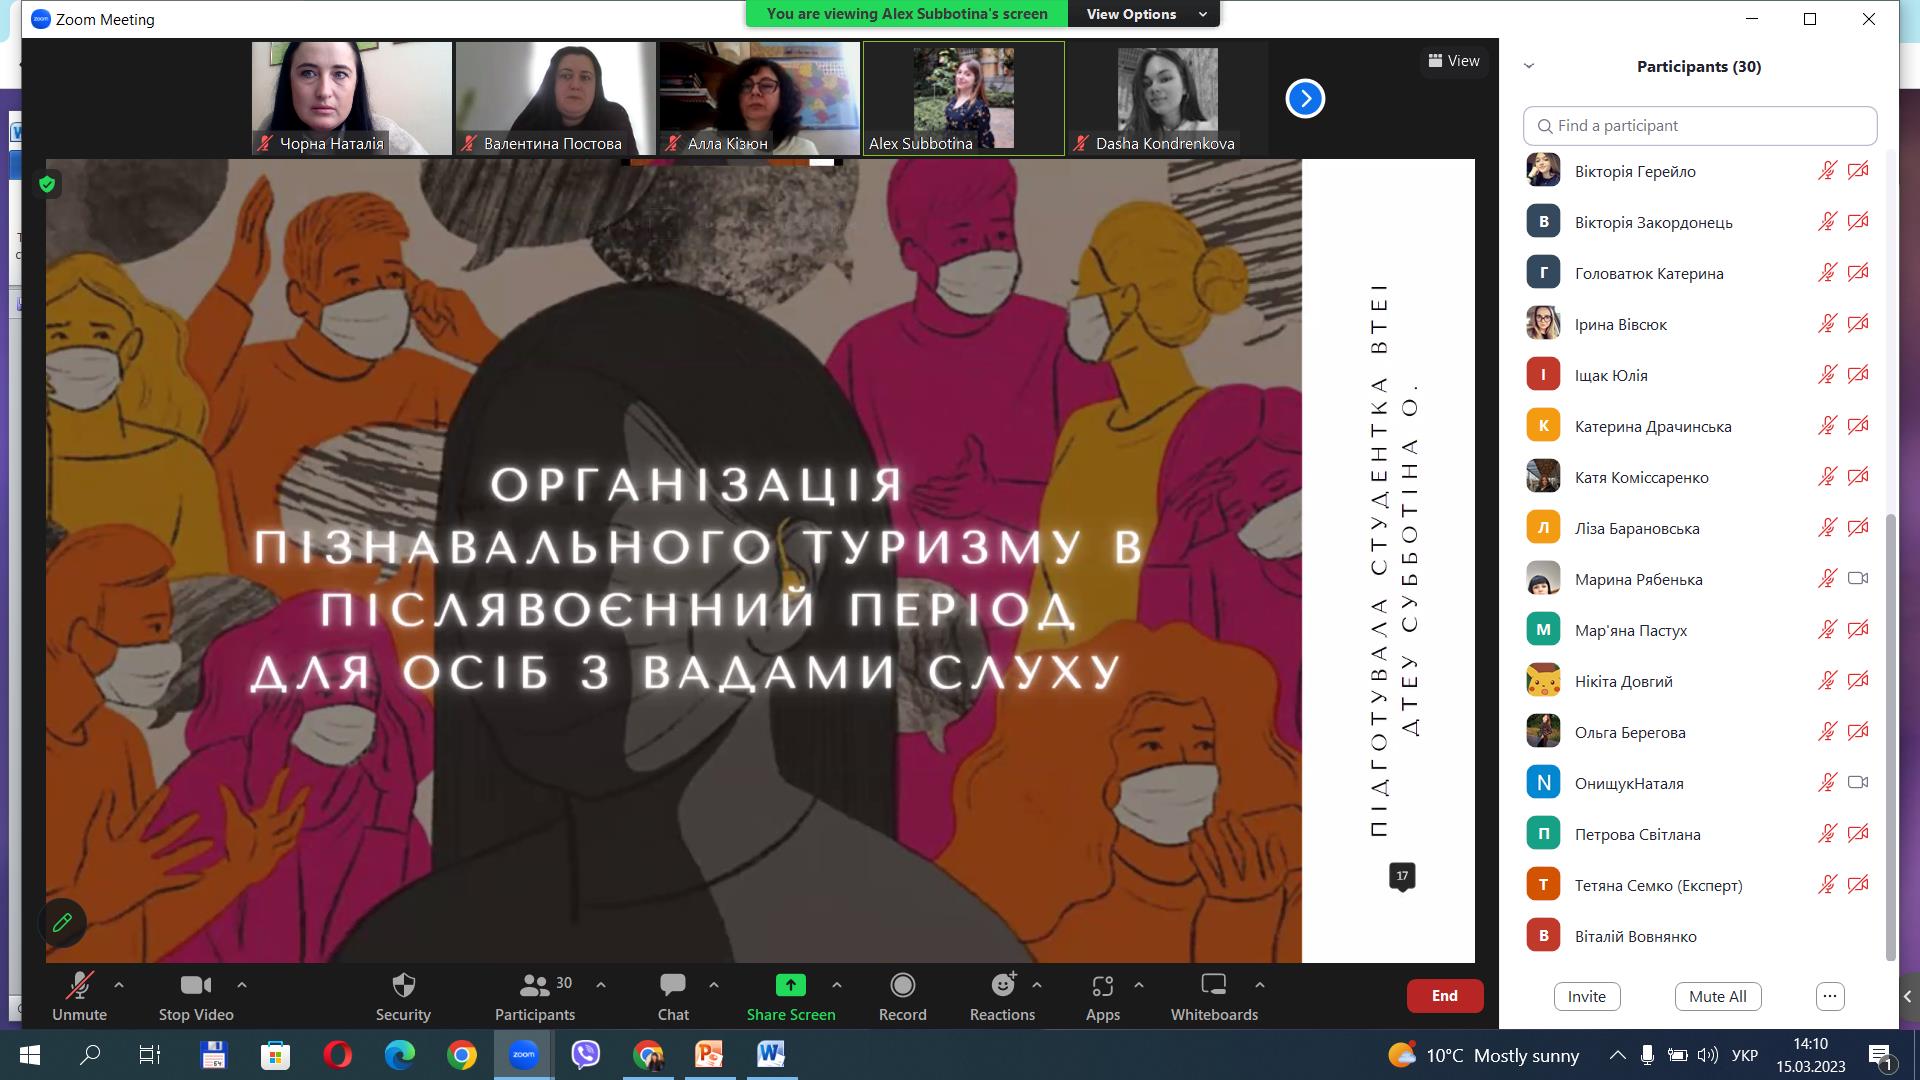Toggle Unmute microphone button
Image resolution: width=1920 pixels, height=1080 pixels.
[79, 996]
